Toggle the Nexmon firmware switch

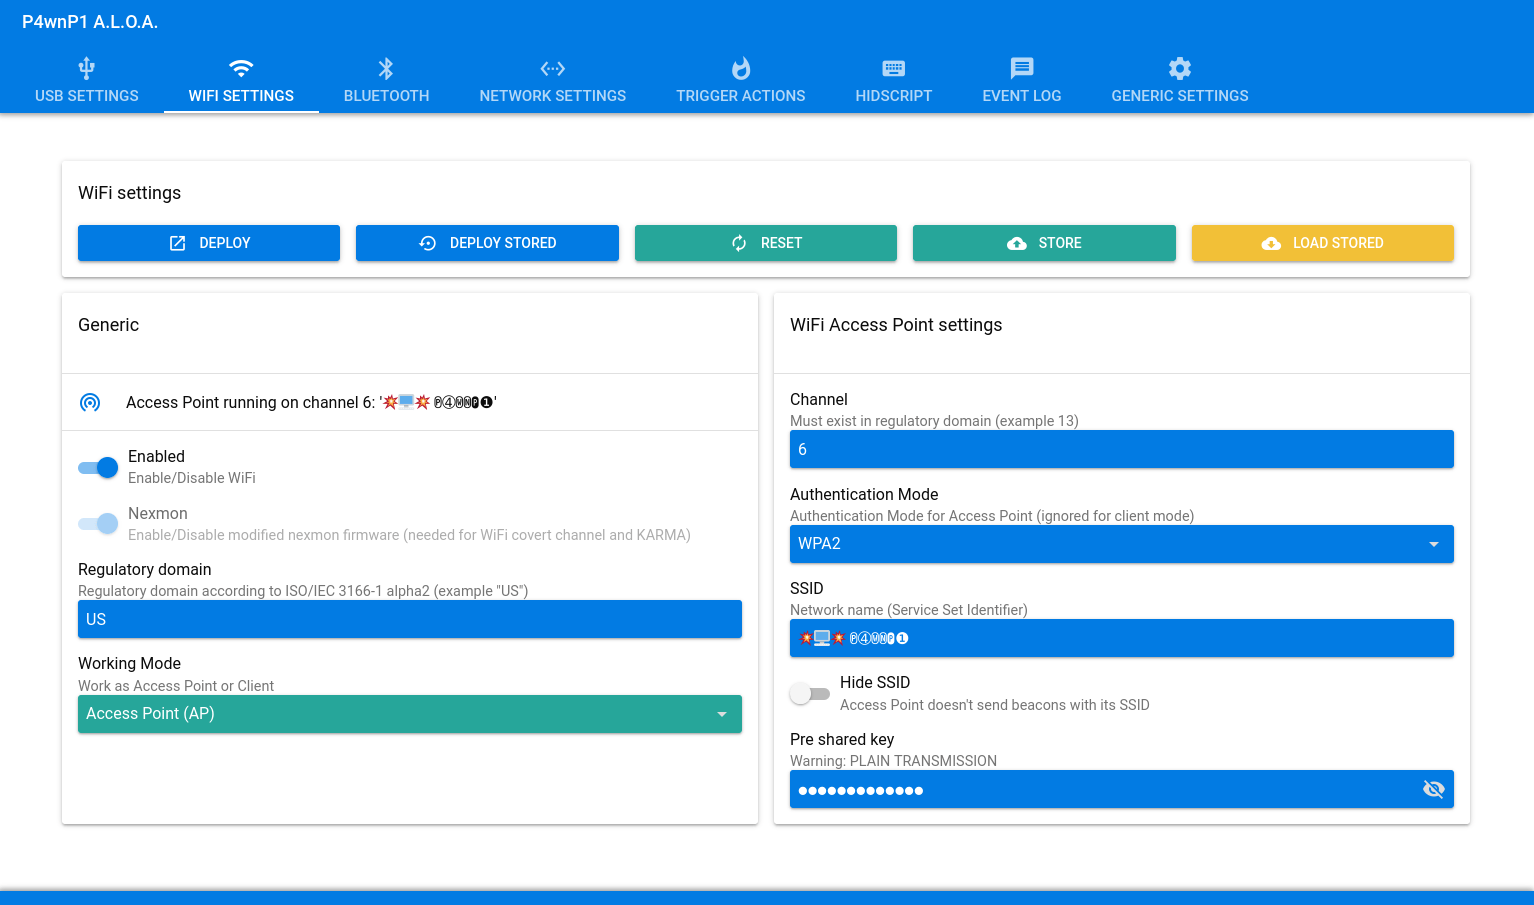click(99, 524)
